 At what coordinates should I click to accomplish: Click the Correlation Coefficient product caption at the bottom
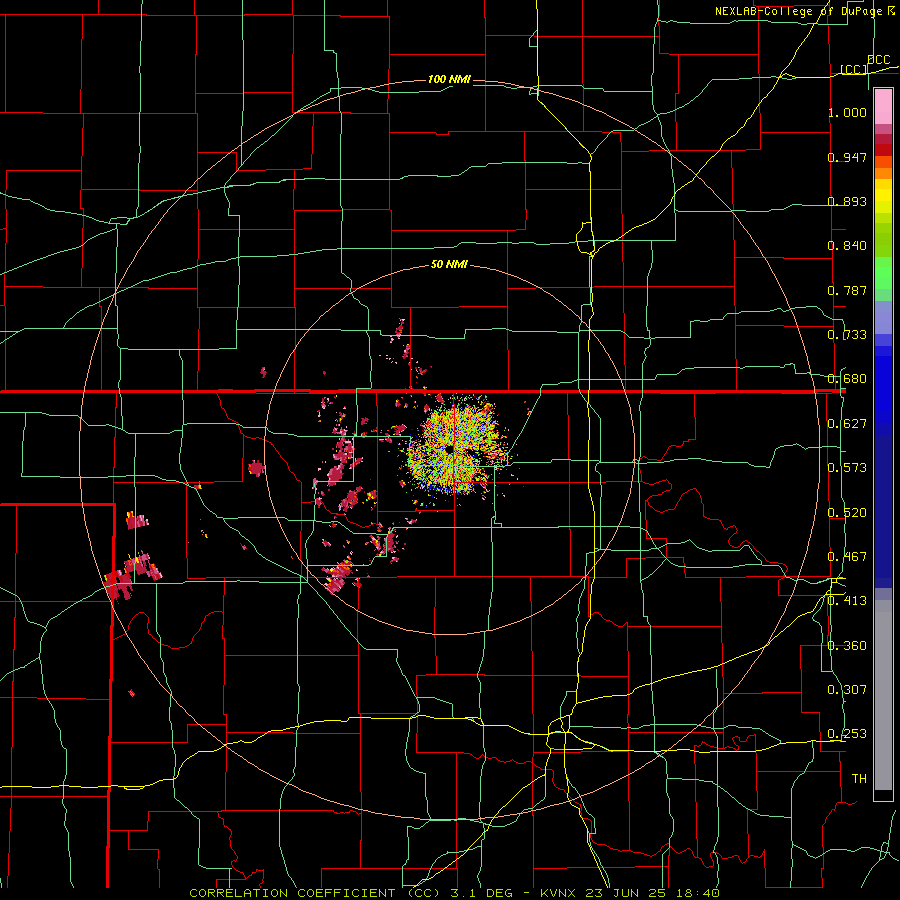[x=454, y=893]
